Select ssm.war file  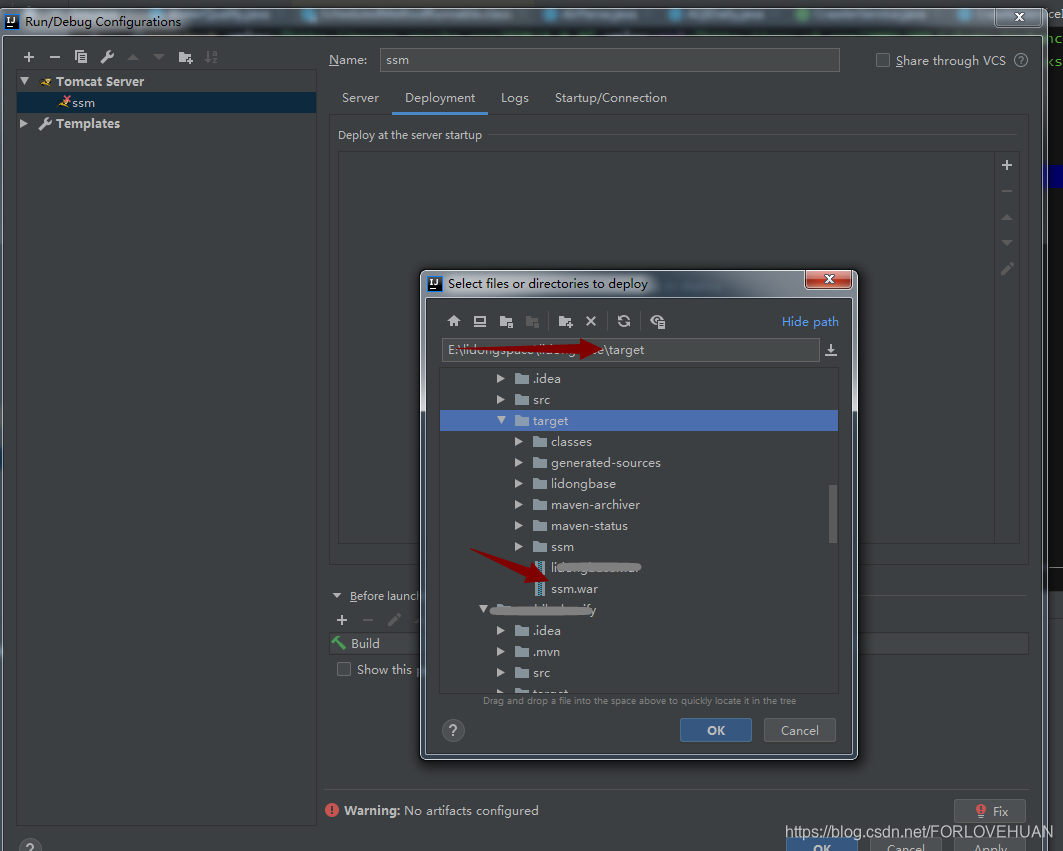click(x=574, y=589)
